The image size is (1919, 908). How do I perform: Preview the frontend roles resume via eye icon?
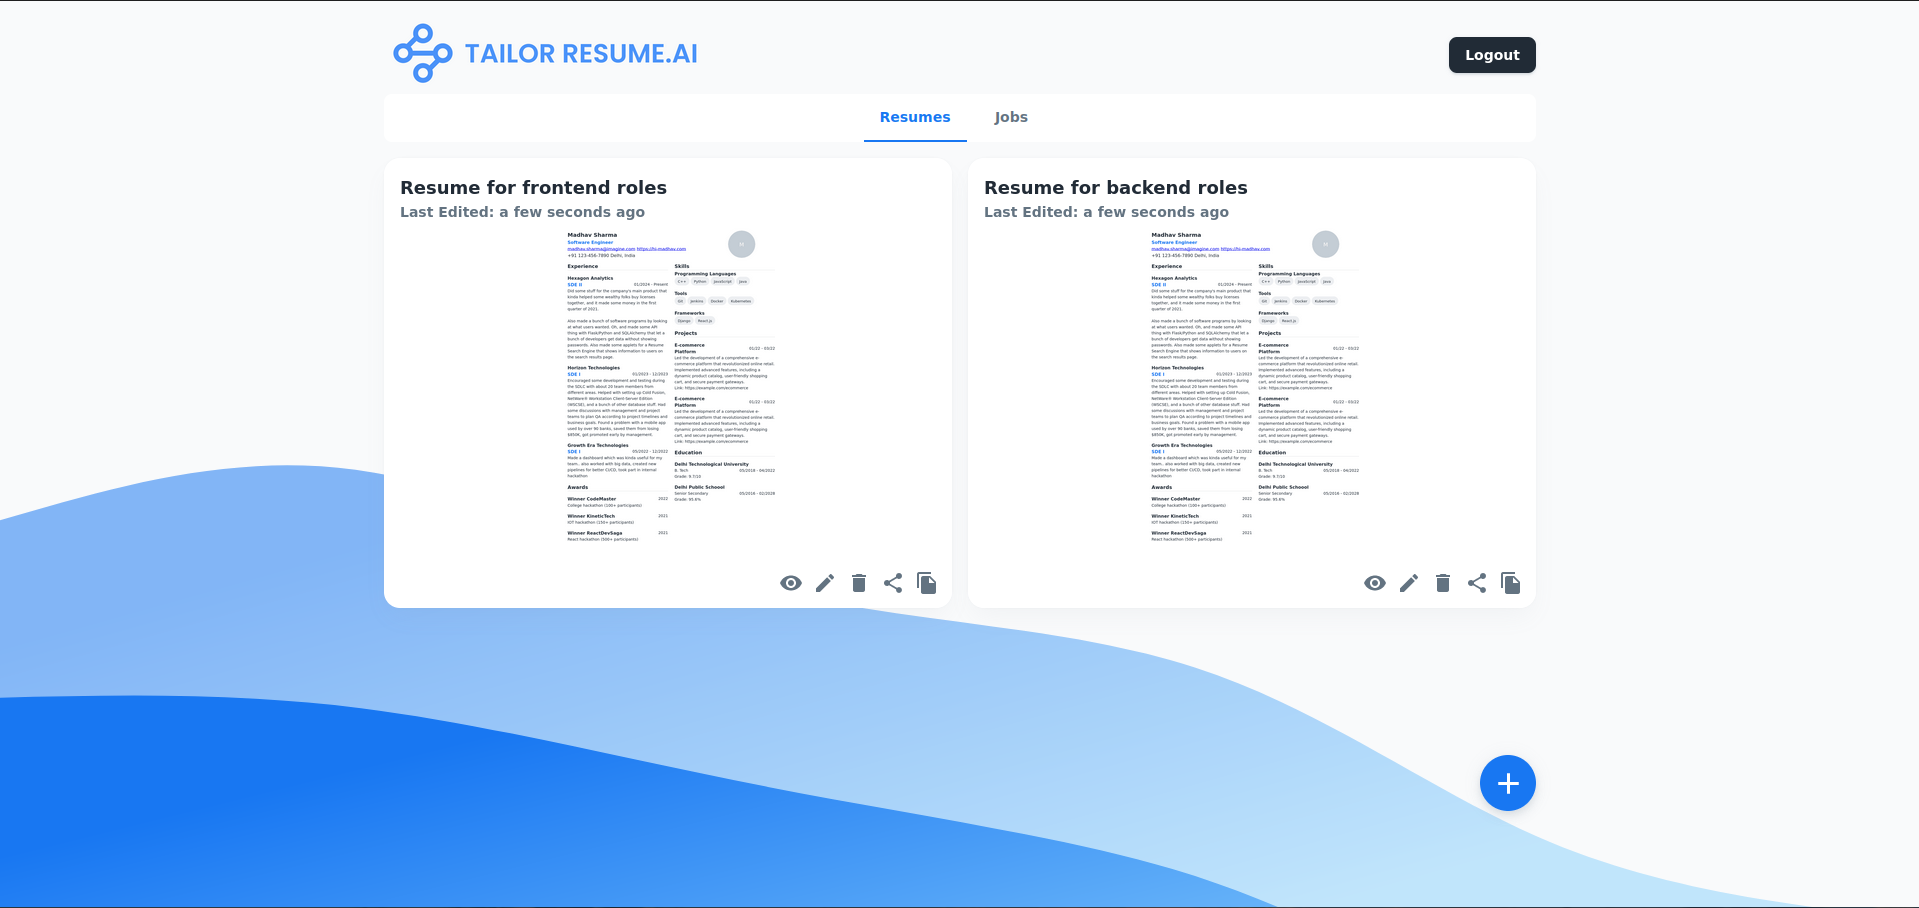[x=791, y=583]
